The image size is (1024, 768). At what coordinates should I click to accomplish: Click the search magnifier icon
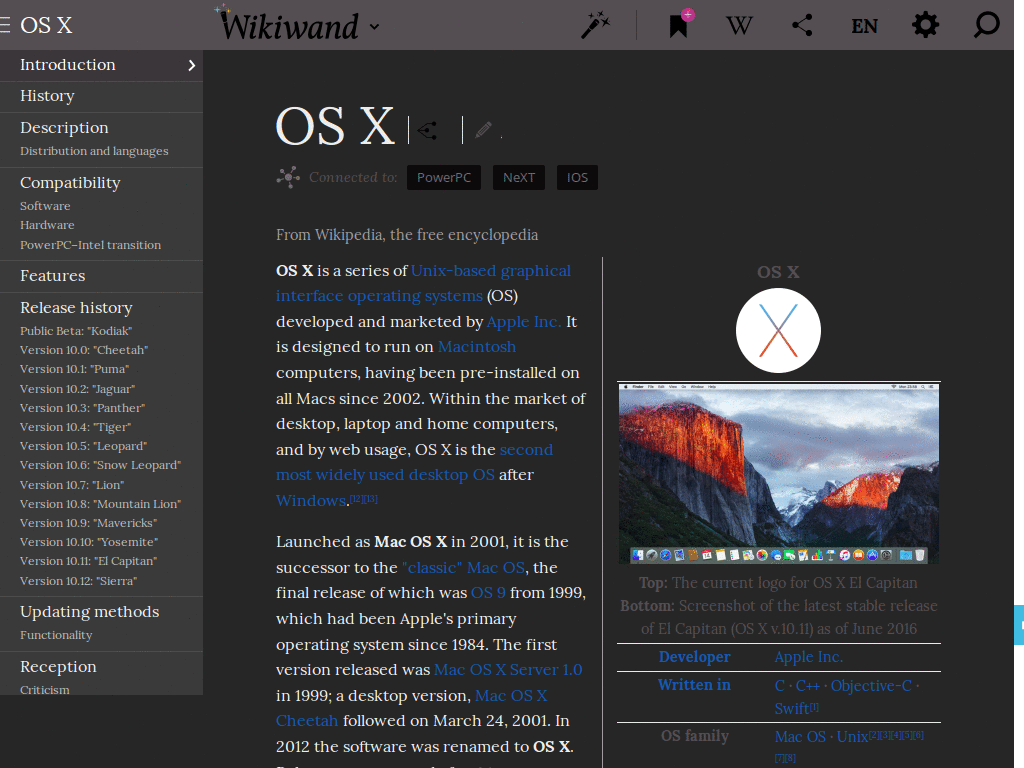(x=984, y=24)
